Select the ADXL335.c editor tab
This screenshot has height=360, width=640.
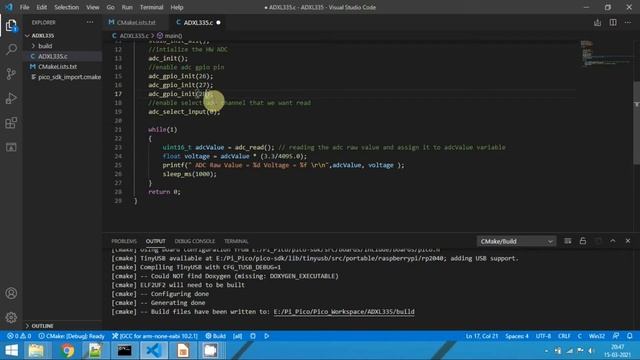198,22
